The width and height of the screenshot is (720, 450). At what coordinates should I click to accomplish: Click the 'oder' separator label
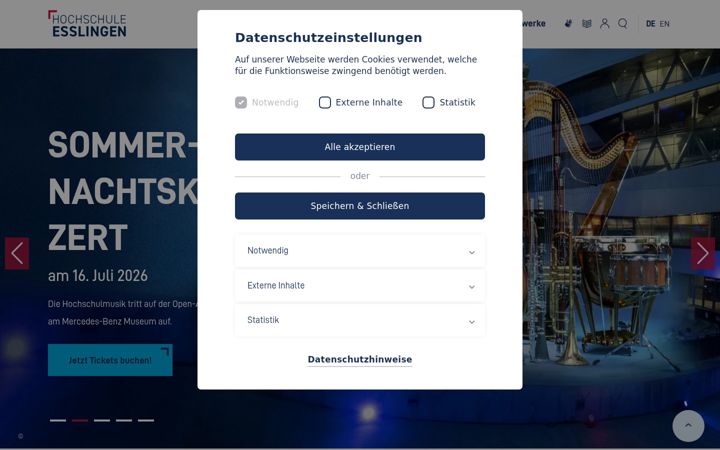pos(360,176)
